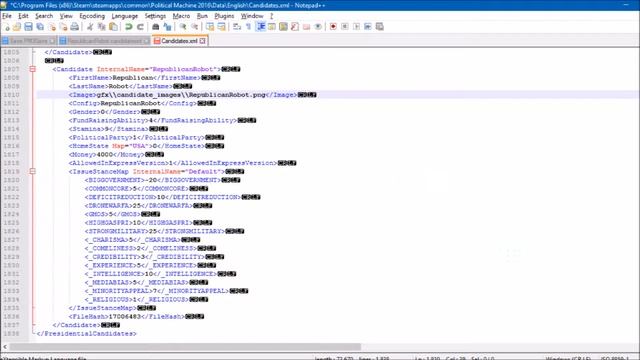The height and width of the screenshot is (360, 640).
Task: Click save recorded macro icon
Action: 380,27
